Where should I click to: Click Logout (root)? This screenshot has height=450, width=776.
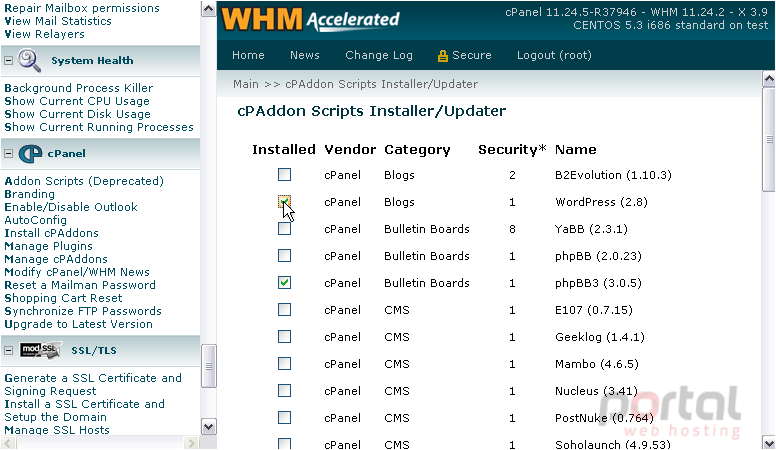pyautogui.click(x=554, y=55)
